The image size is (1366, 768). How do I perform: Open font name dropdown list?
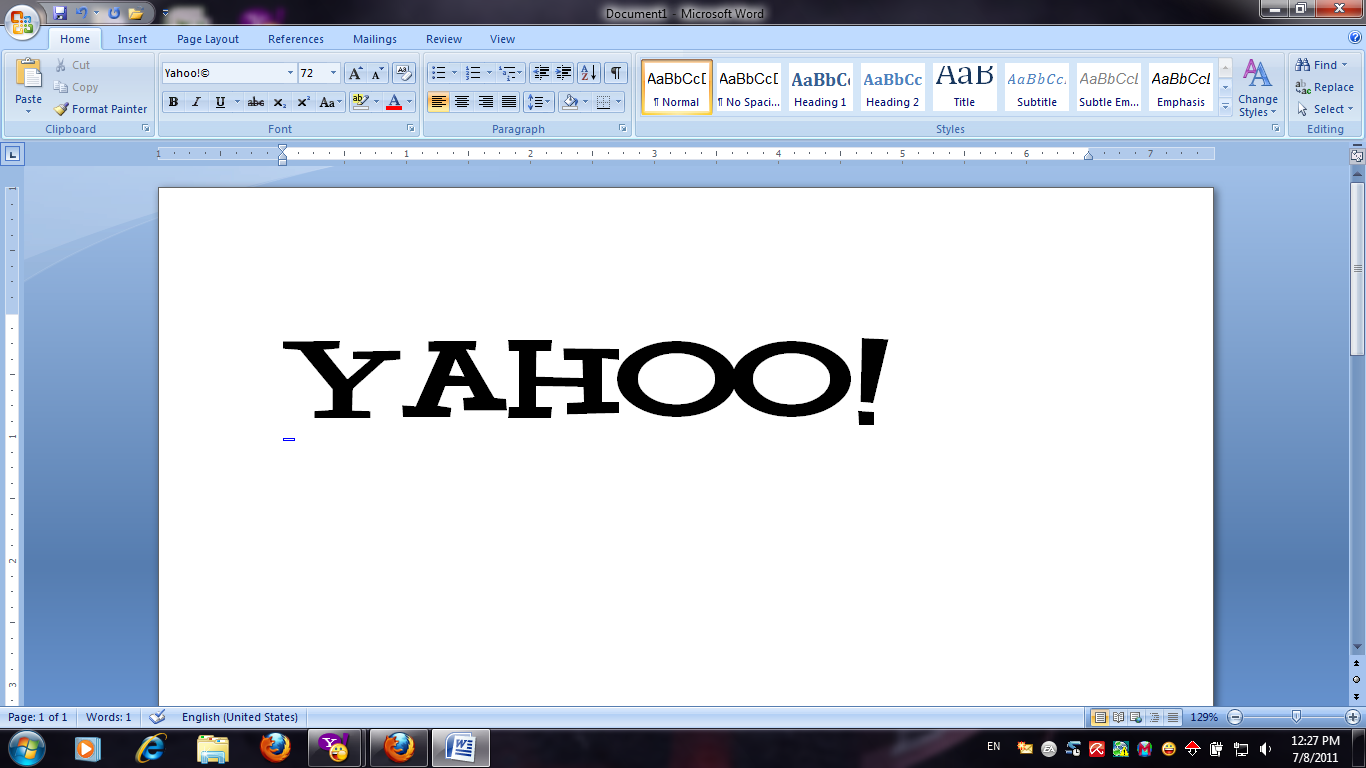click(290, 73)
